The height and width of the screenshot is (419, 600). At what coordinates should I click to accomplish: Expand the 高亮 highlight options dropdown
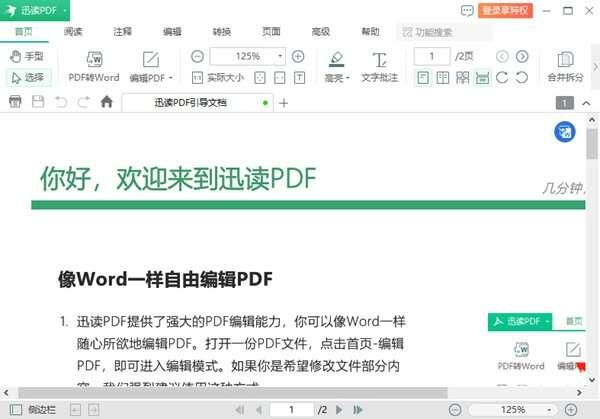point(348,78)
